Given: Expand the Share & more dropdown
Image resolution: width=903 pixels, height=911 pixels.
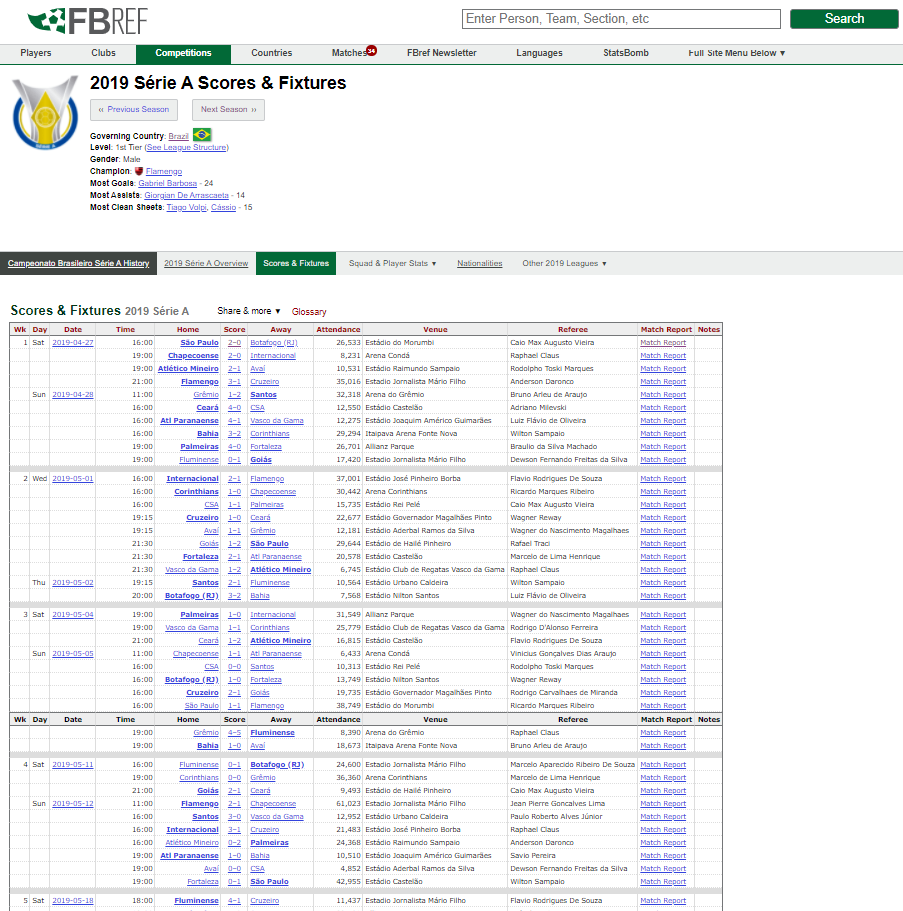Looking at the screenshot, I should [x=249, y=311].
